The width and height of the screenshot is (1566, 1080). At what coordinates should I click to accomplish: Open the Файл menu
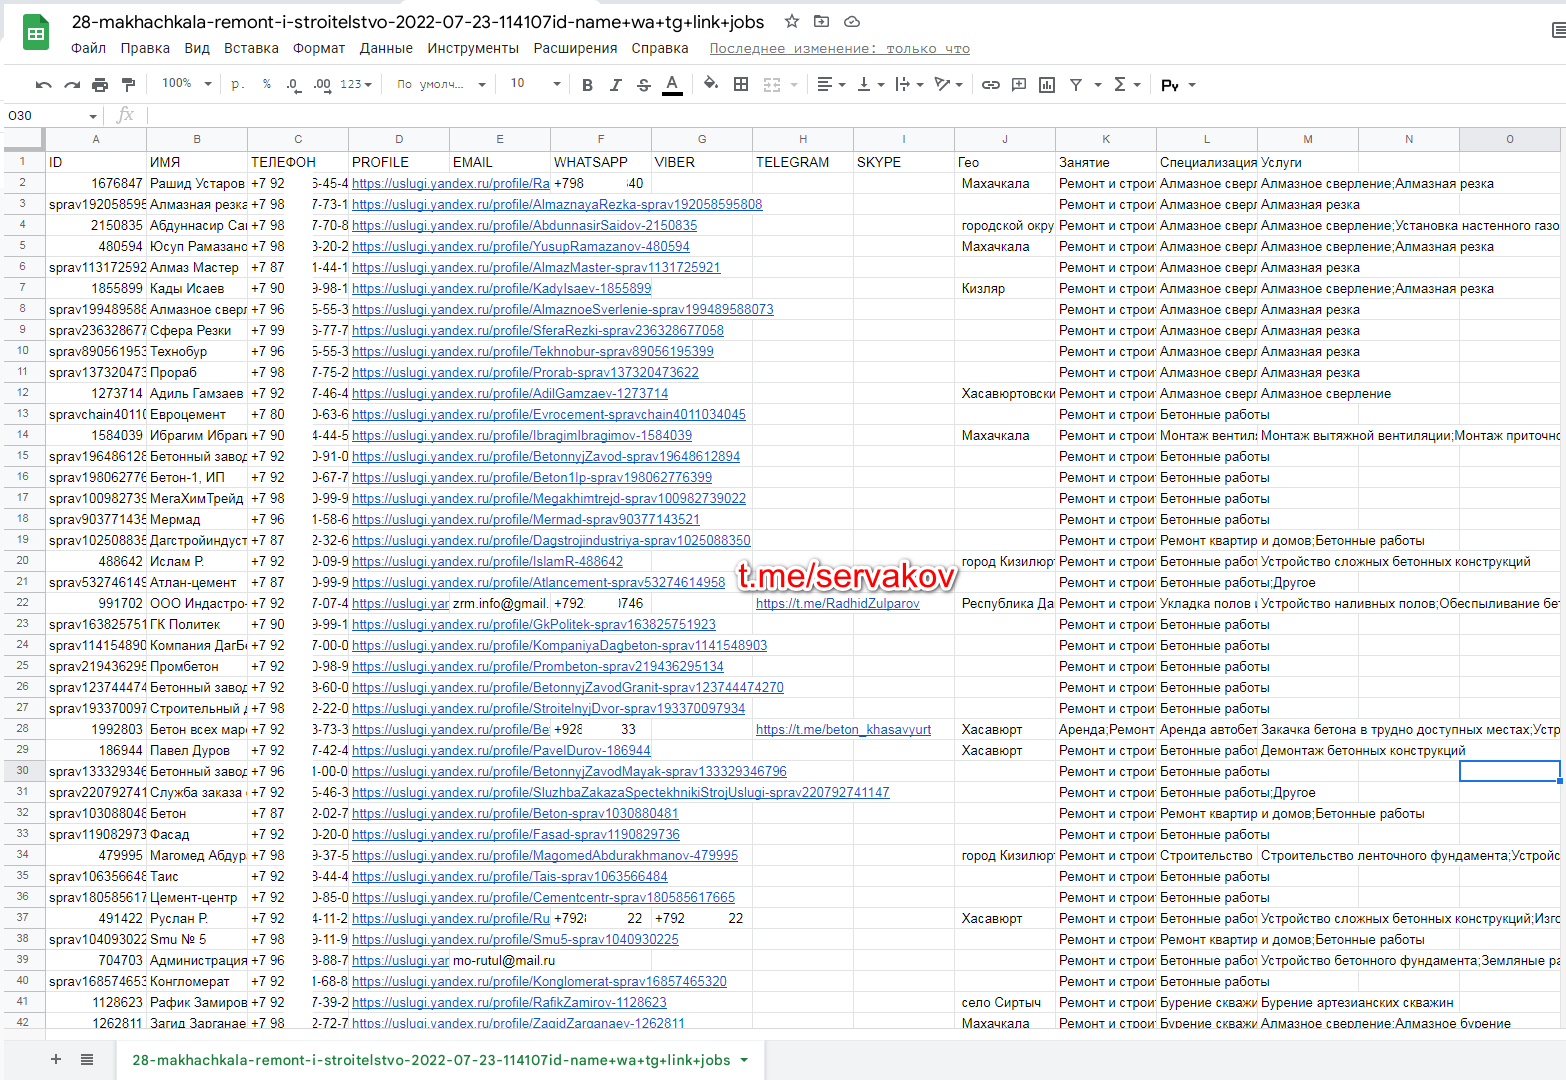click(88, 48)
